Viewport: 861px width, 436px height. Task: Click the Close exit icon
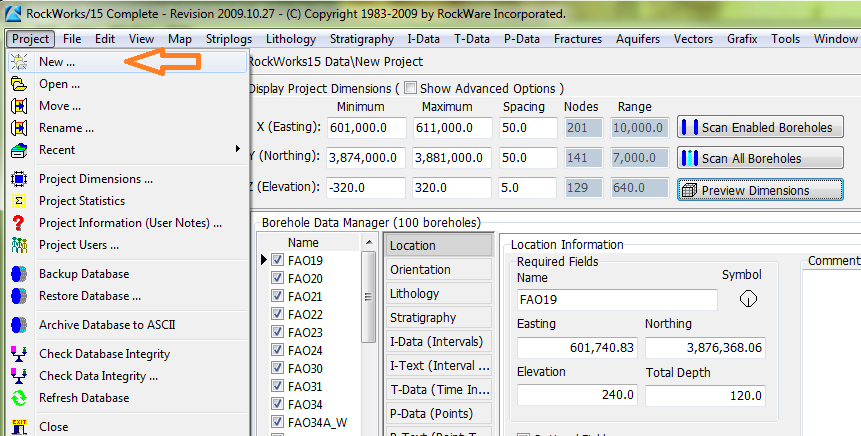19,427
